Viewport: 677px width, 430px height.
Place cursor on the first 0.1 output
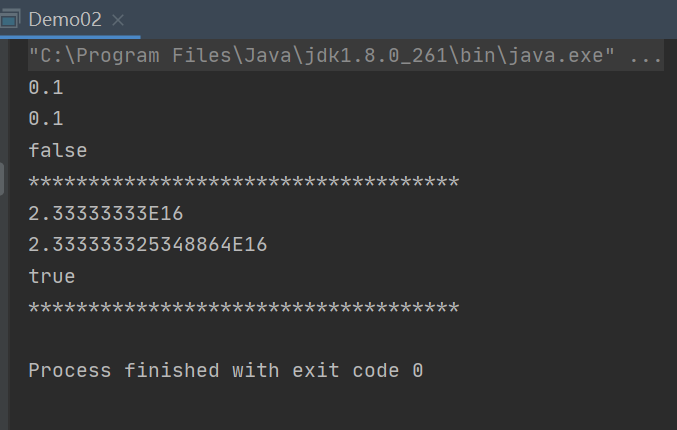tap(46, 88)
